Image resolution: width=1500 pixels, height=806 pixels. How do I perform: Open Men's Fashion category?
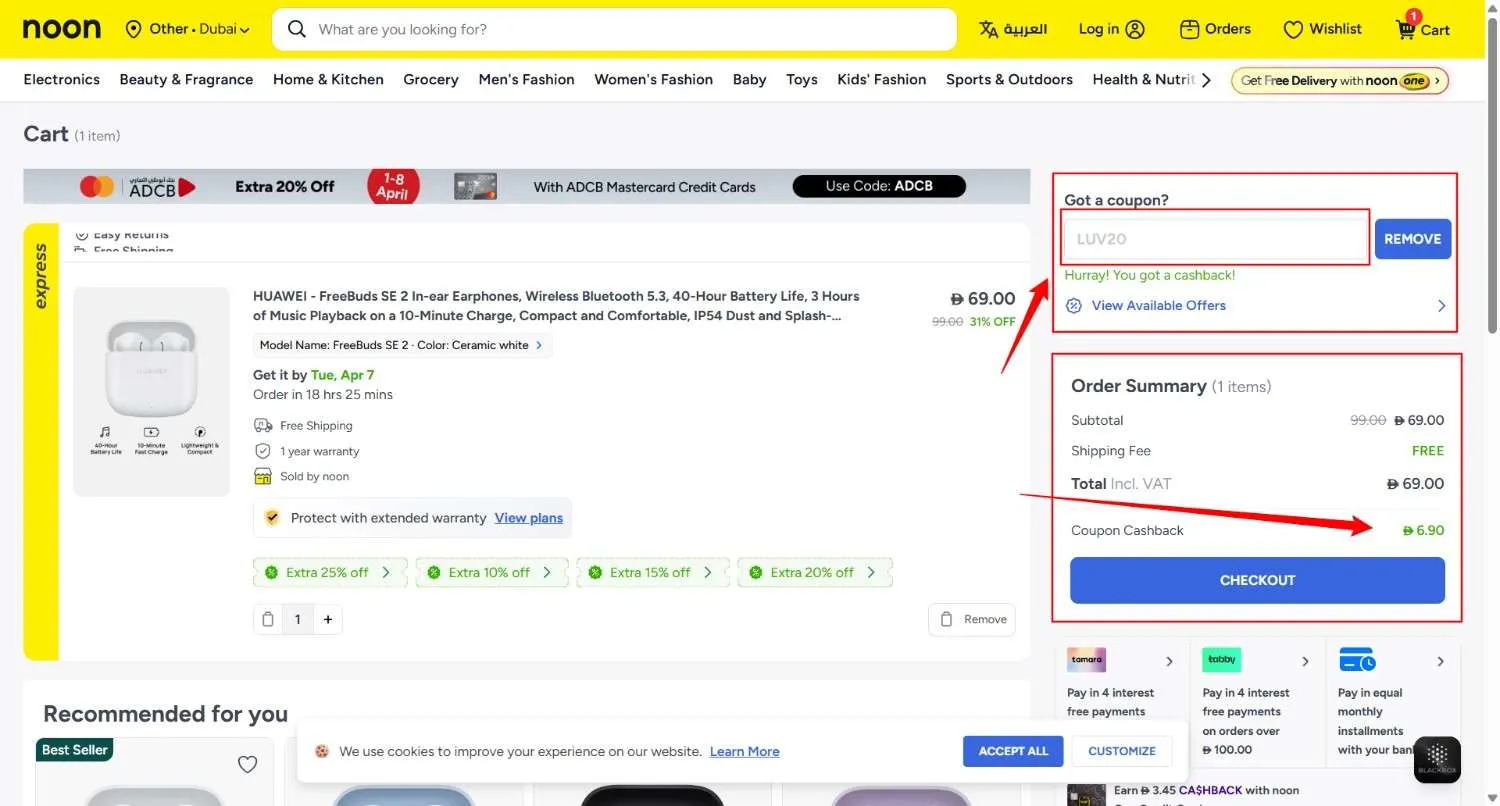(x=526, y=79)
